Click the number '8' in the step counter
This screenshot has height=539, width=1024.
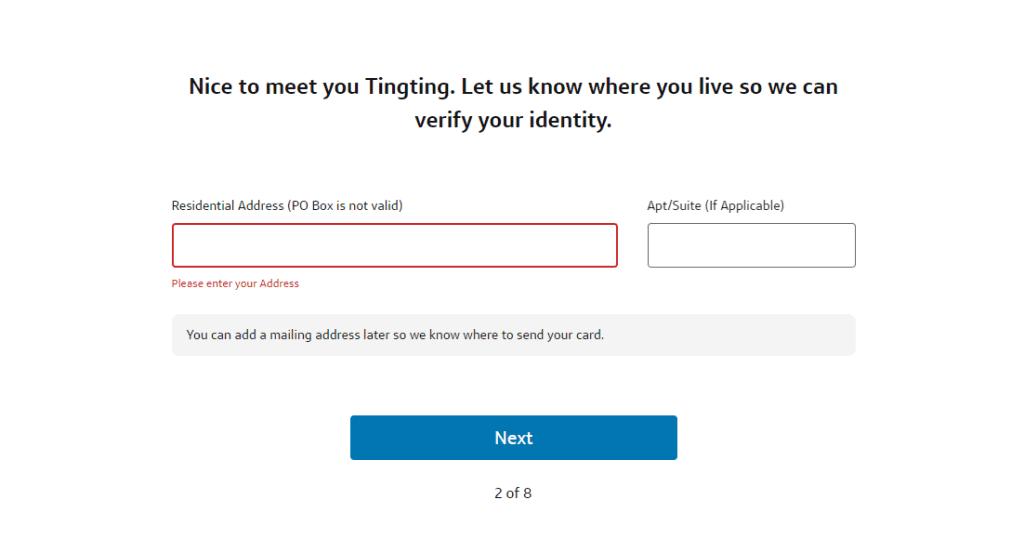[x=527, y=493]
